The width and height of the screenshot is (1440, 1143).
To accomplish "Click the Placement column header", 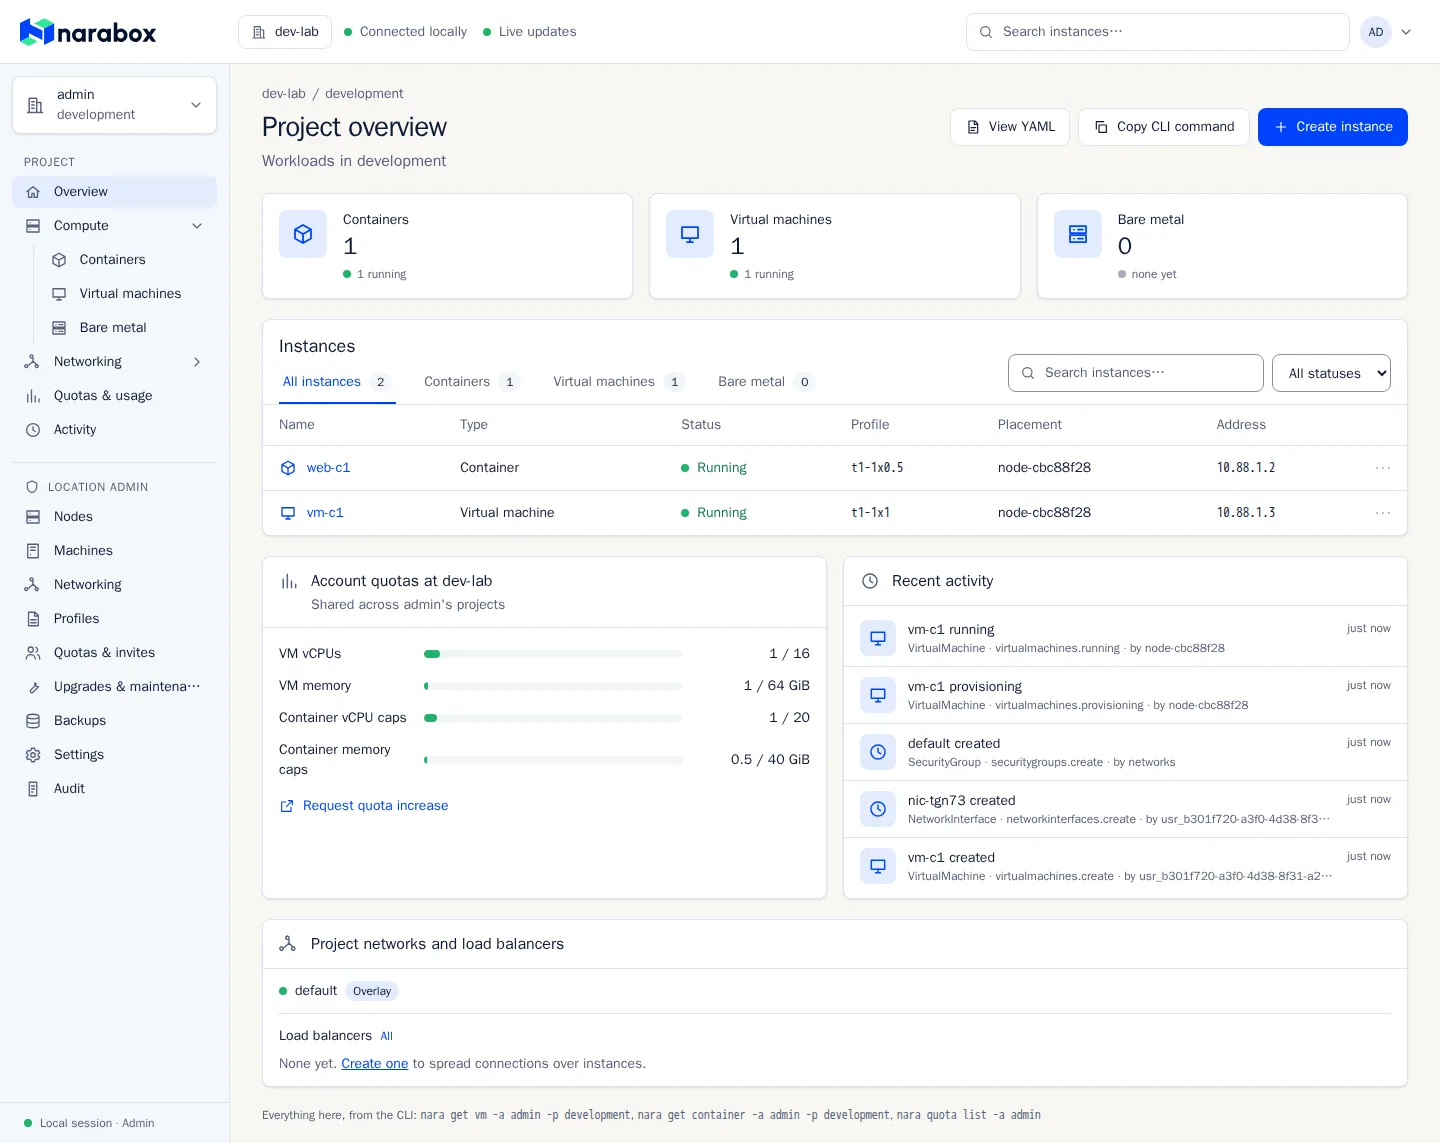I will (1030, 425).
